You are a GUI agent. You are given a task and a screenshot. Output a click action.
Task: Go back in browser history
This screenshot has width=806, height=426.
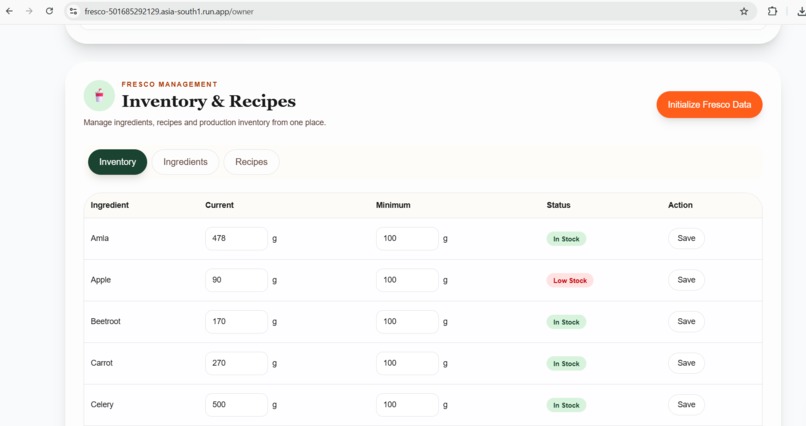pyautogui.click(x=9, y=11)
